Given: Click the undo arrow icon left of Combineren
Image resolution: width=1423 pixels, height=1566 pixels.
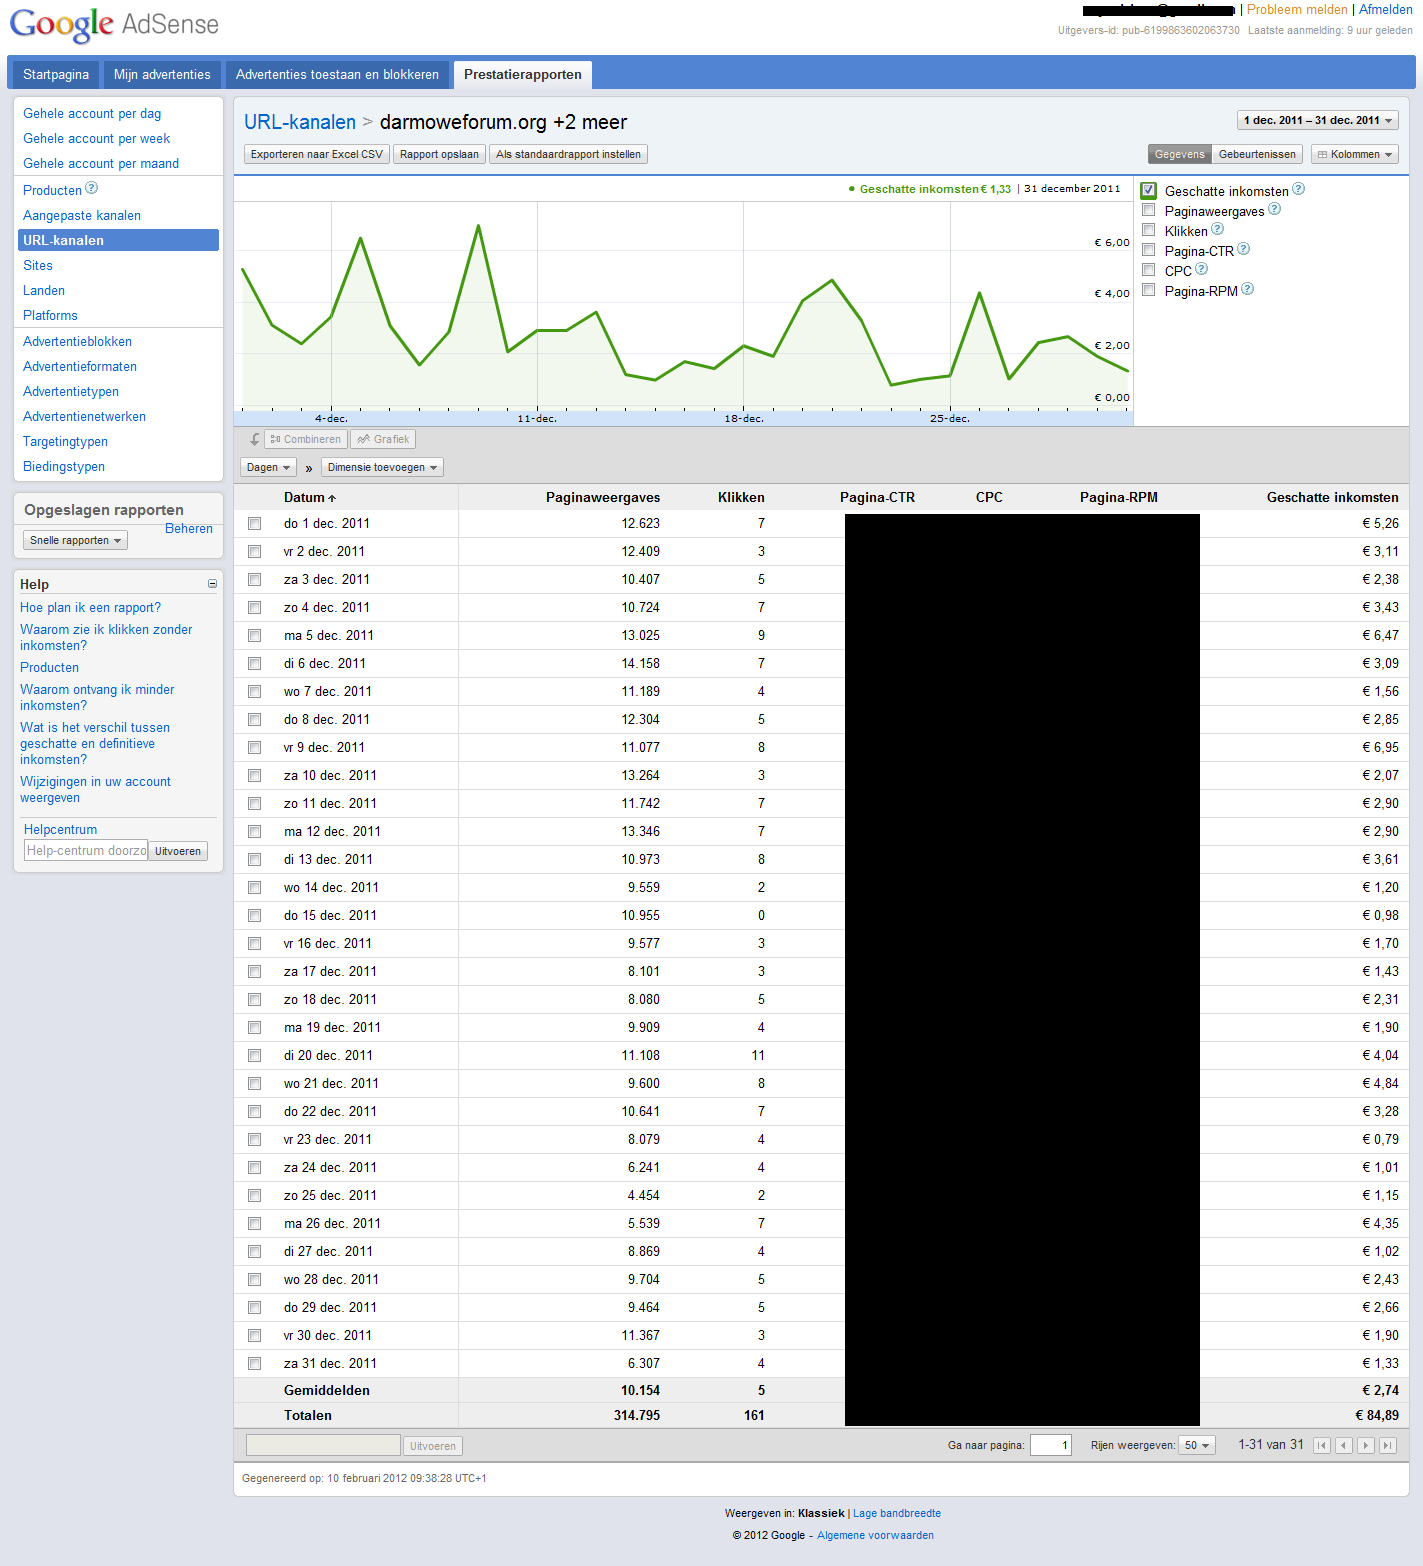Looking at the screenshot, I should 254,439.
